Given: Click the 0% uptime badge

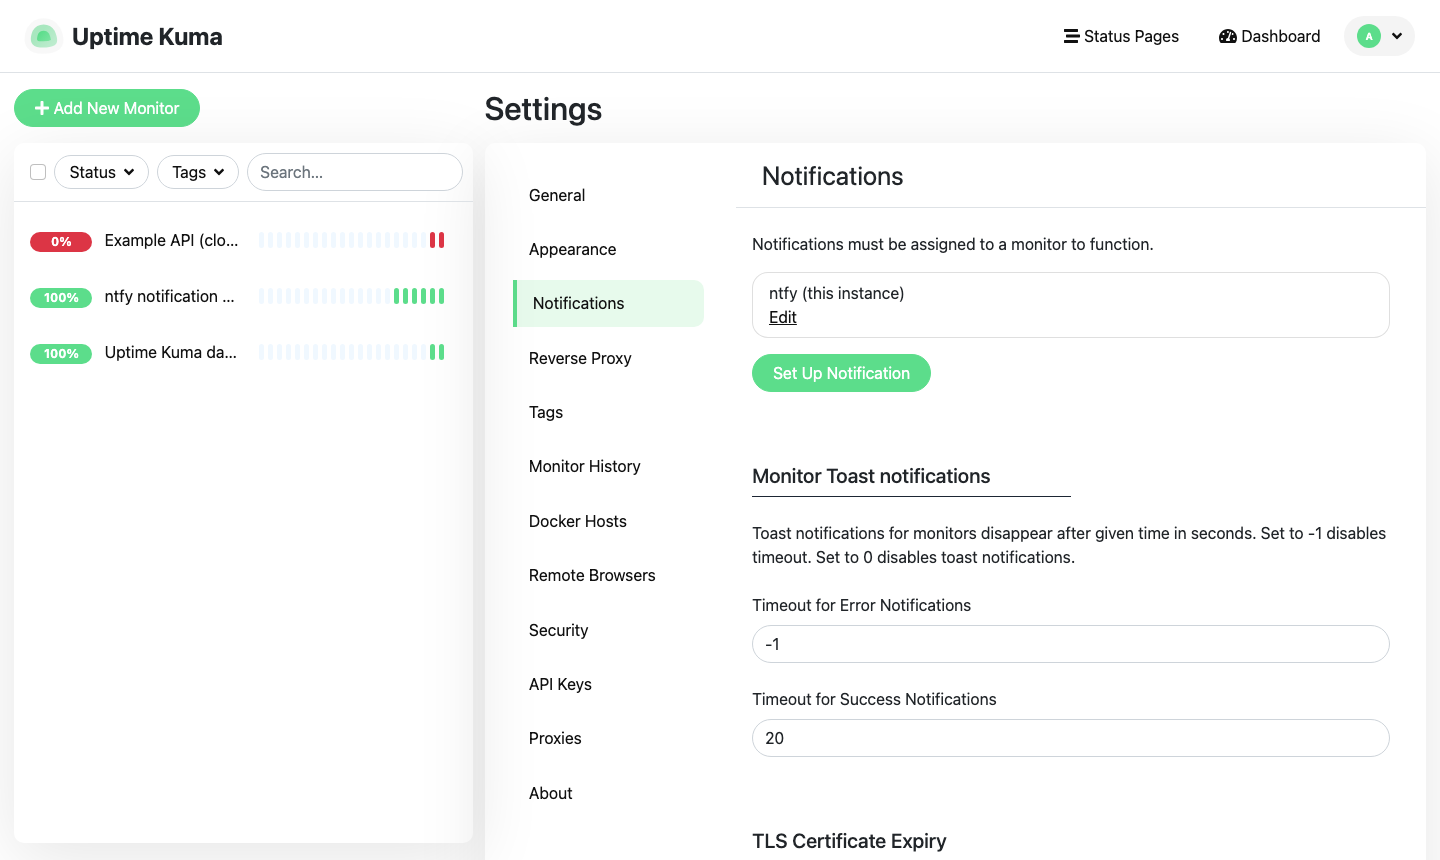Looking at the screenshot, I should 61,241.
